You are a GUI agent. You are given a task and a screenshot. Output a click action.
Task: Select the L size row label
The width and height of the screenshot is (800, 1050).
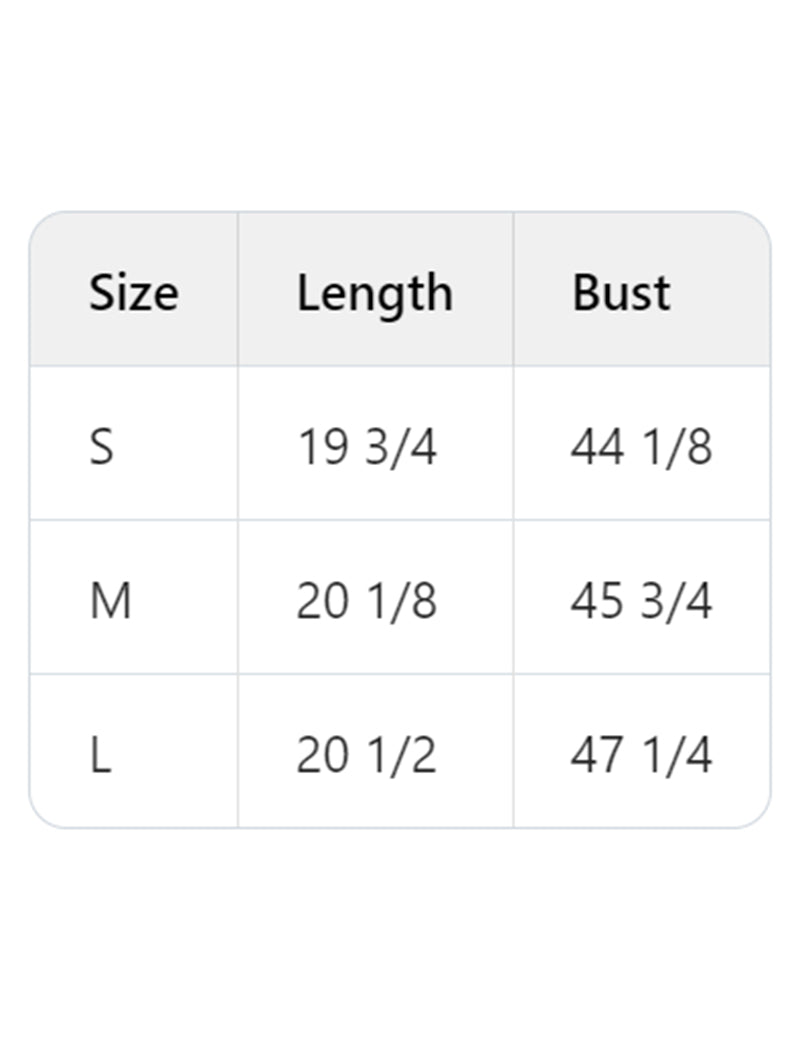click(x=100, y=756)
